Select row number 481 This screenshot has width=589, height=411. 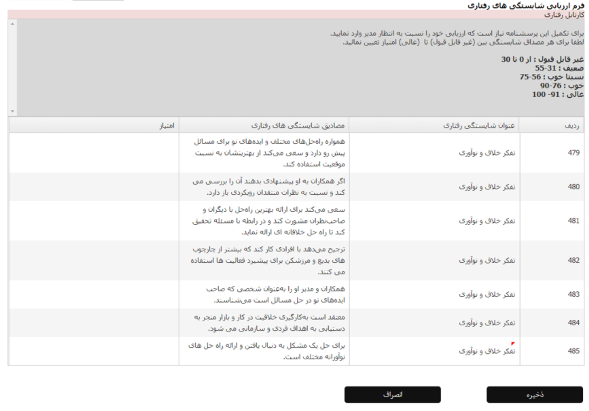(x=574, y=221)
